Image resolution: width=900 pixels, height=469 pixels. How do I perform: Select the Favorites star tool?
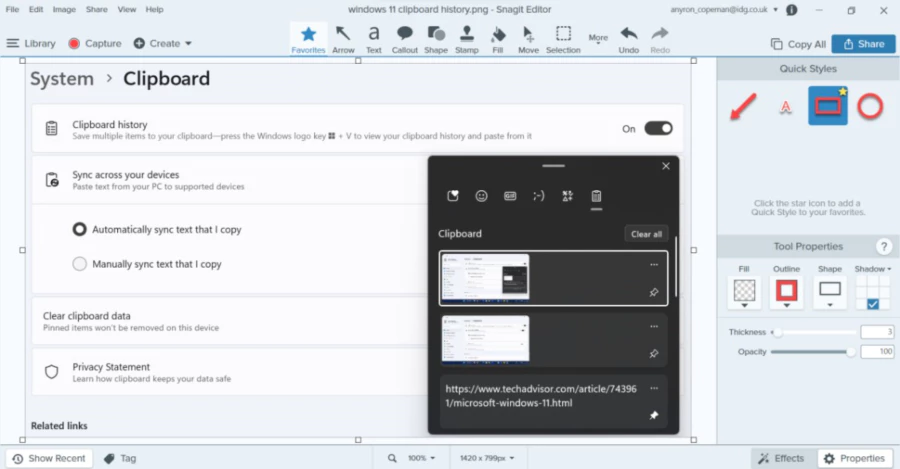point(308,39)
